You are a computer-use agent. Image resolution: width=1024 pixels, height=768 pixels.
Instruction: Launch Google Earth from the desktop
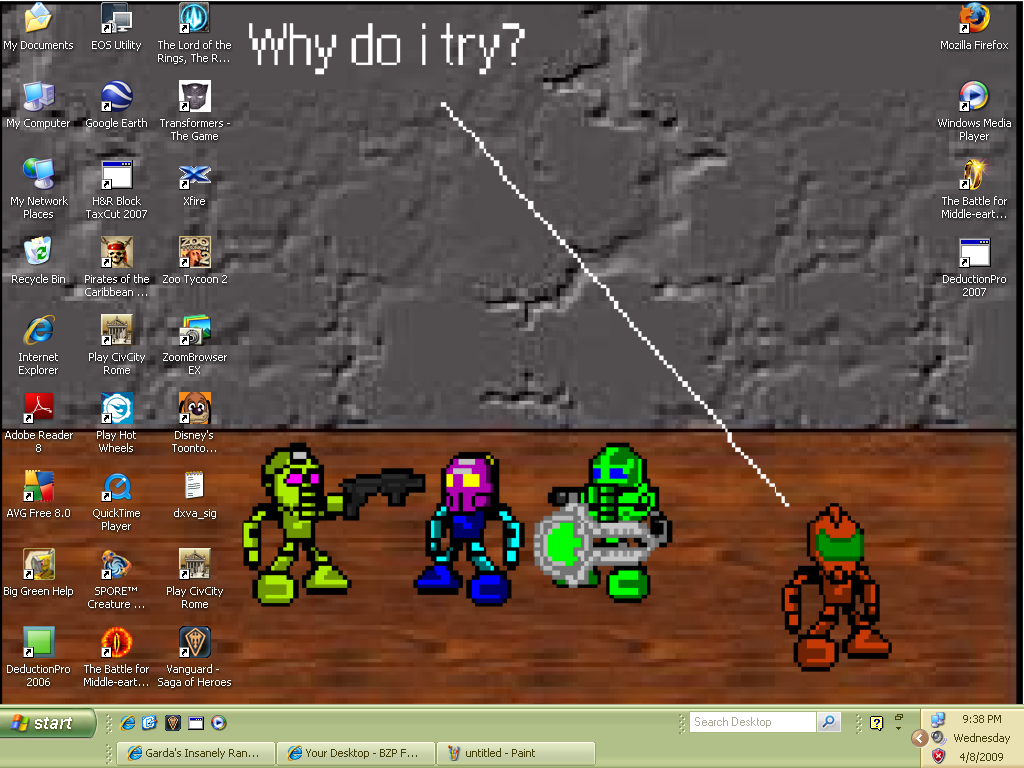pyautogui.click(x=116, y=95)
